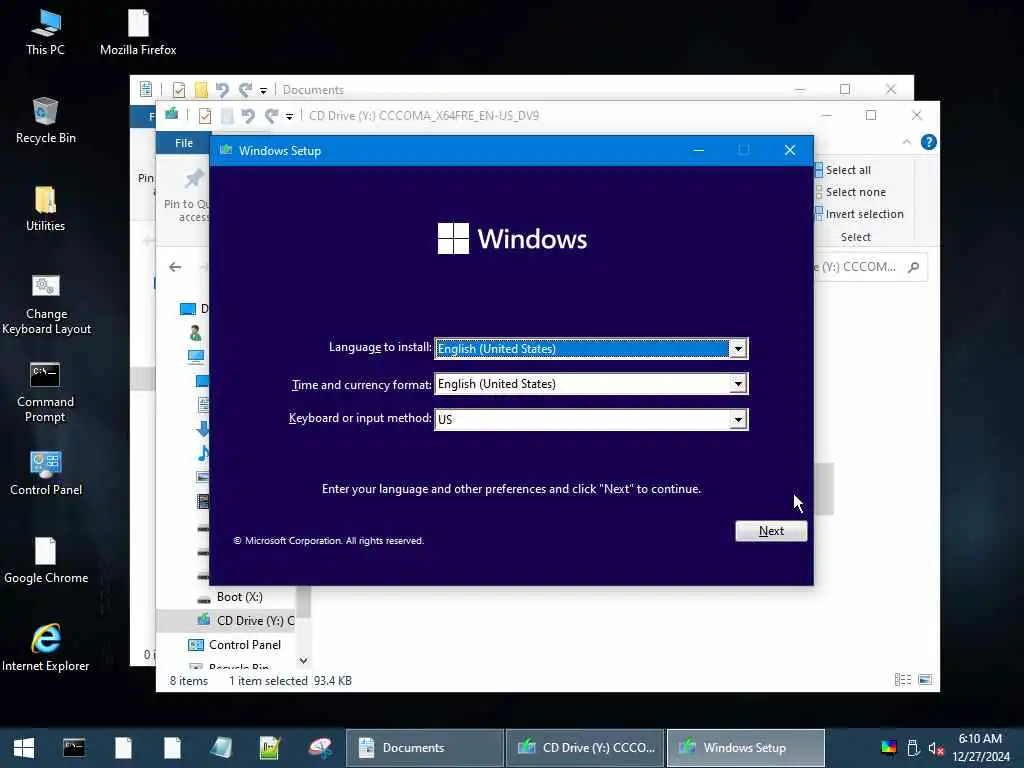Select Control Panel in navigation pane
This screenshot has width=1024, height=768.
click(235, 645)
